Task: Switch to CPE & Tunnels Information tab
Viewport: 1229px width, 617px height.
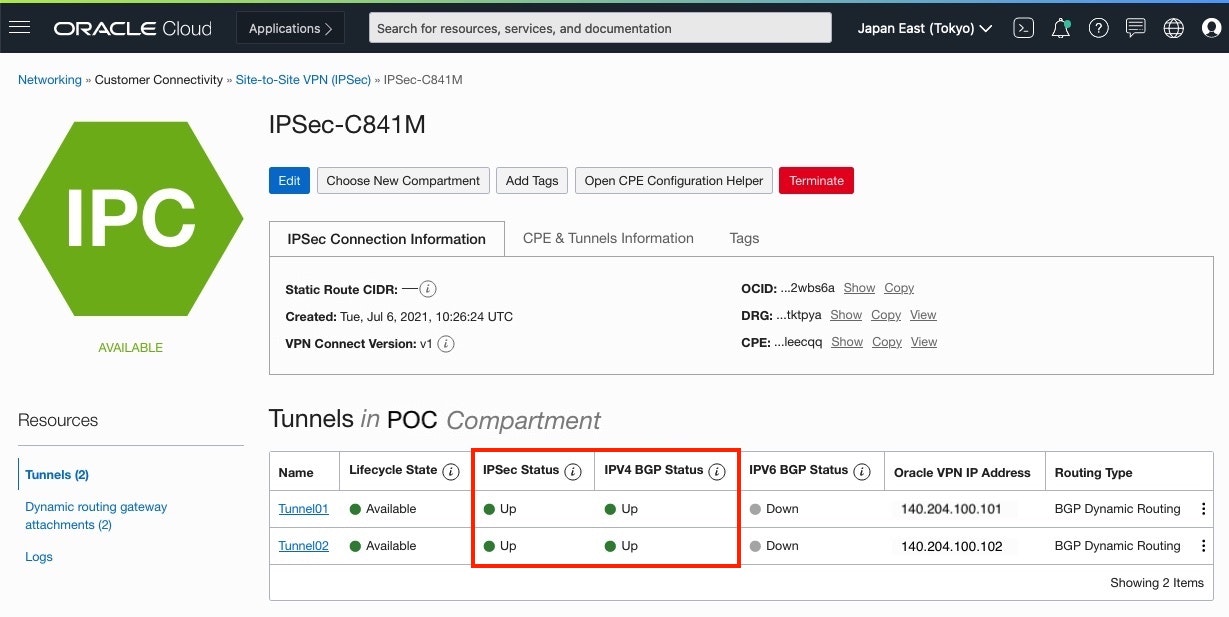Action: coord(608,238)
